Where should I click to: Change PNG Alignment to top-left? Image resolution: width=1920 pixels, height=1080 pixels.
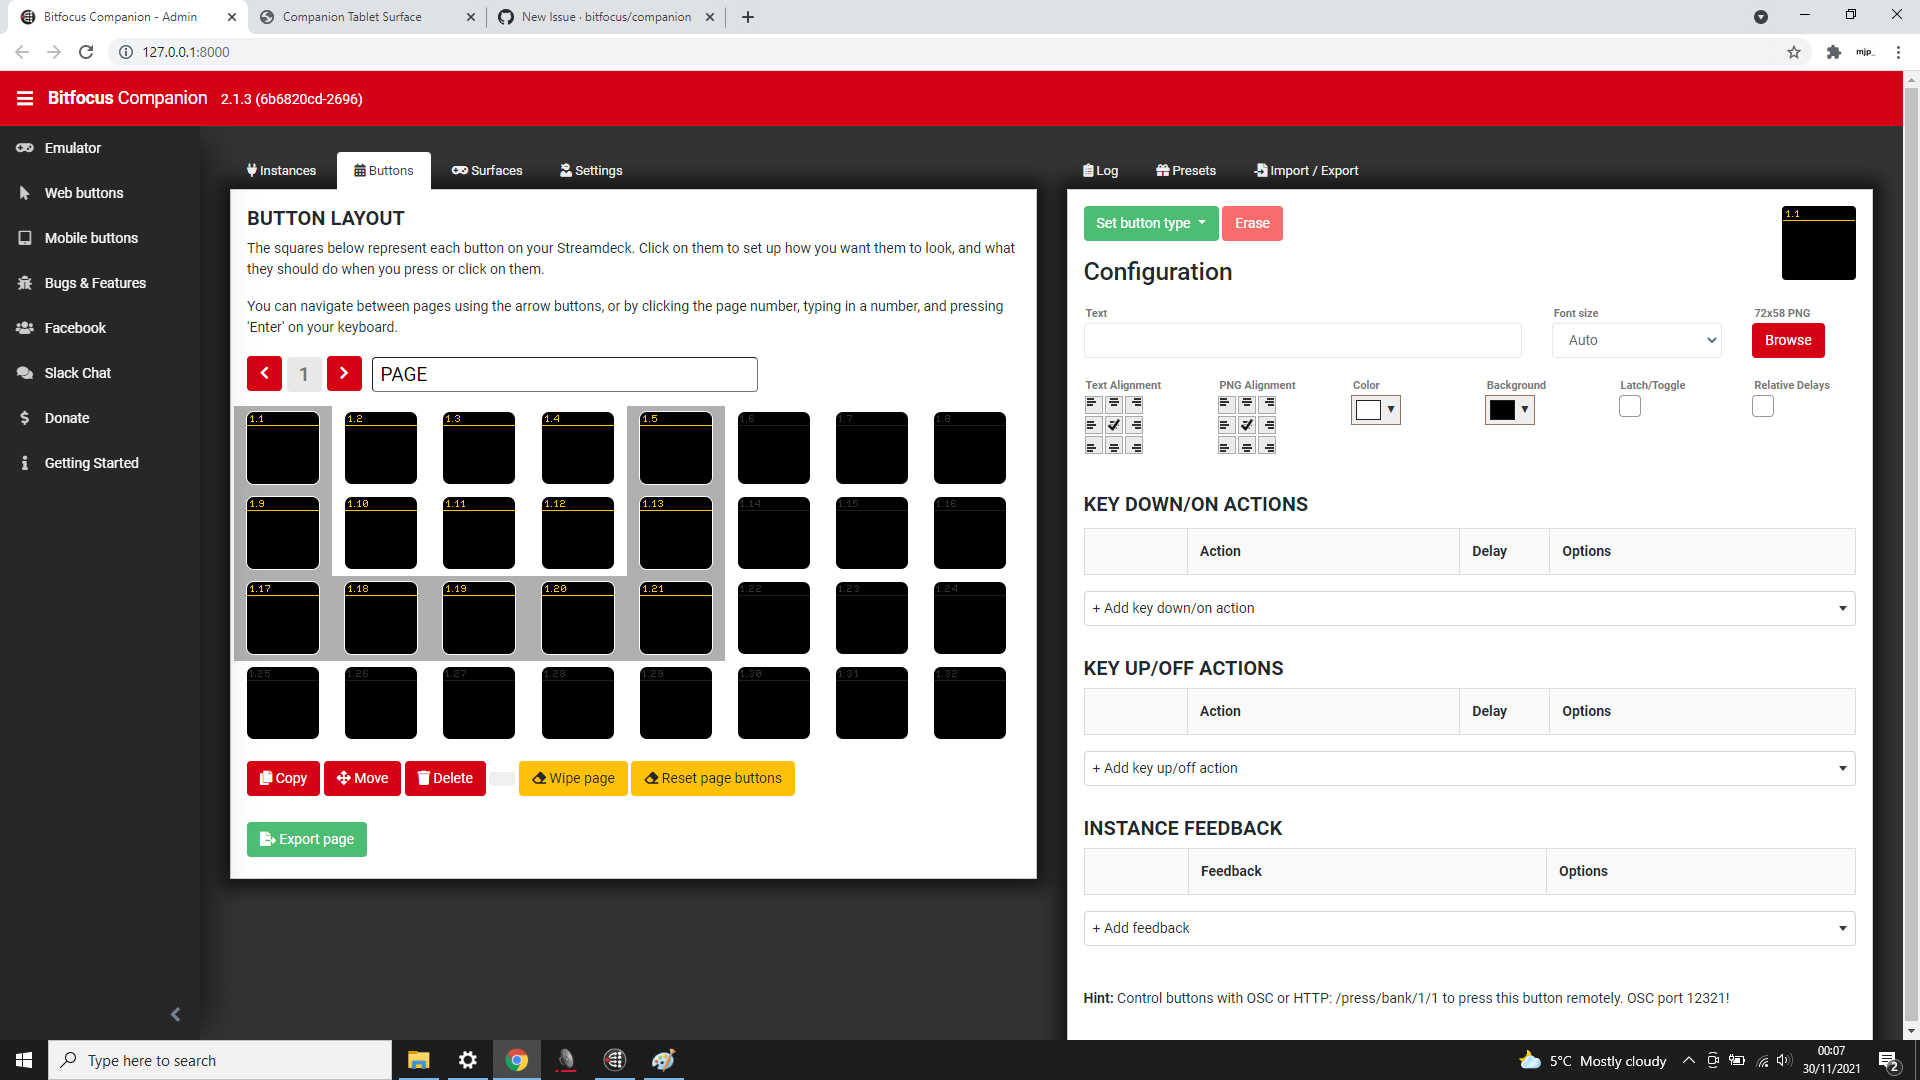[1225, 403]
